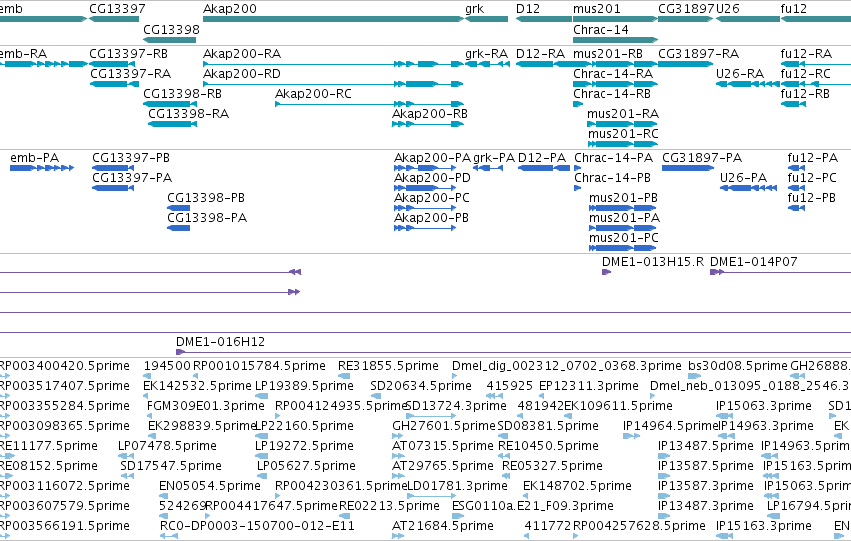The image size is (851, 541).
Task: Click EST label FGM309E01.3prime
Action: [206, 406]
